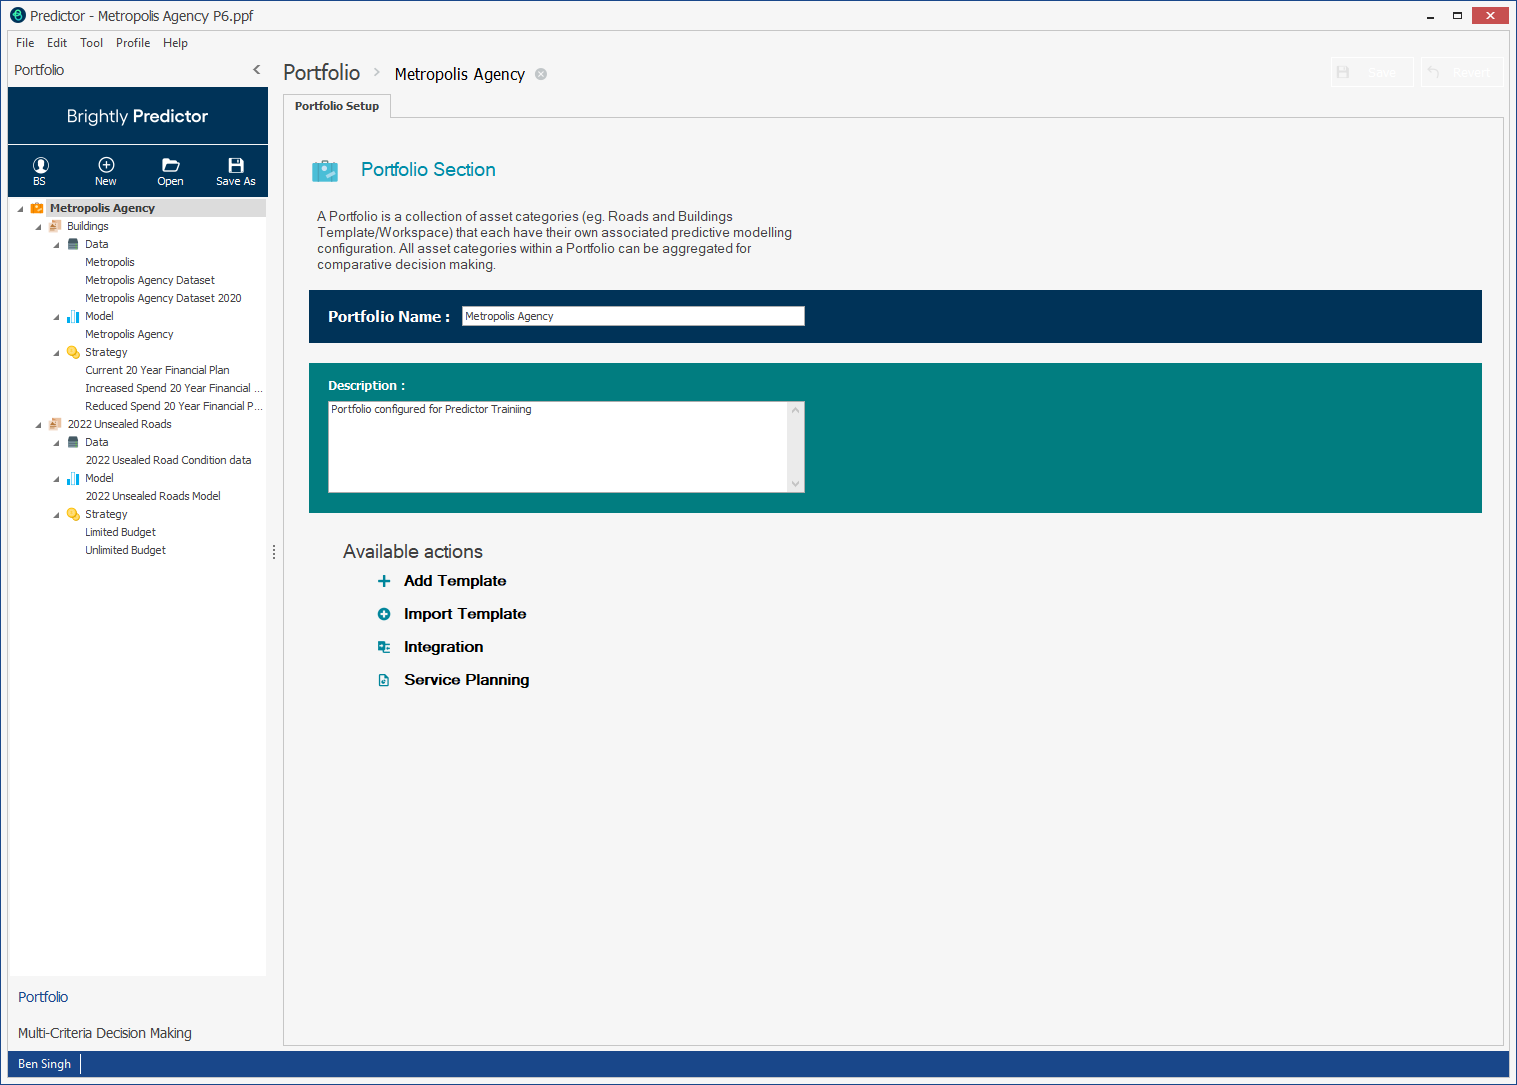Image resolution: width=1517 pixels, height=1085 pixels.
Task: Click the circle icon beside Import Template
Action: click(x=384, y=614)
